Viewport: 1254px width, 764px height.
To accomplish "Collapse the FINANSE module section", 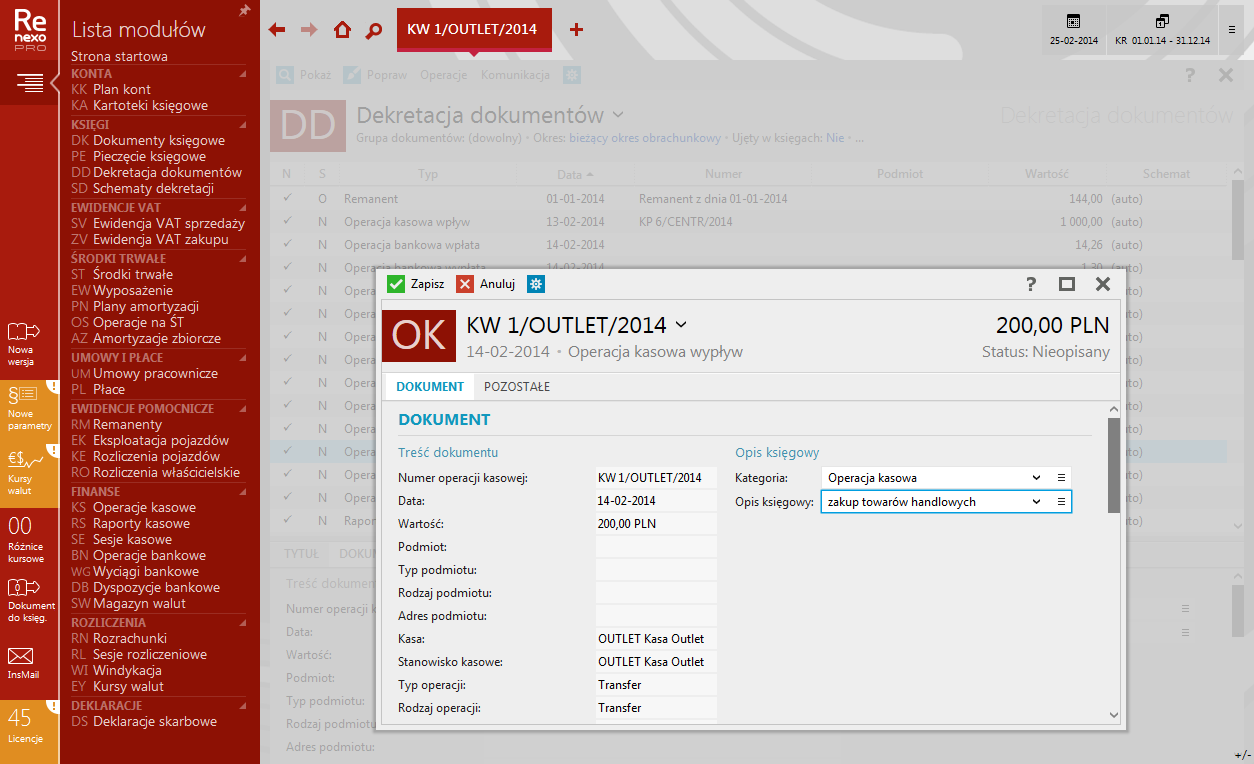I will (242, 492).
